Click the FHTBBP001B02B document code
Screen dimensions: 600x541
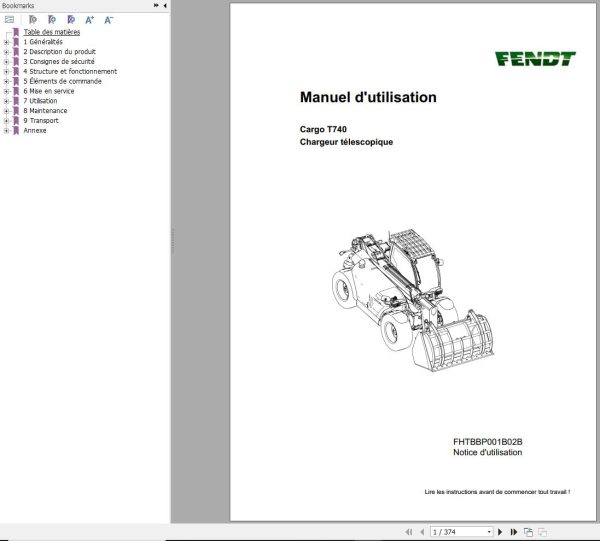488,442
